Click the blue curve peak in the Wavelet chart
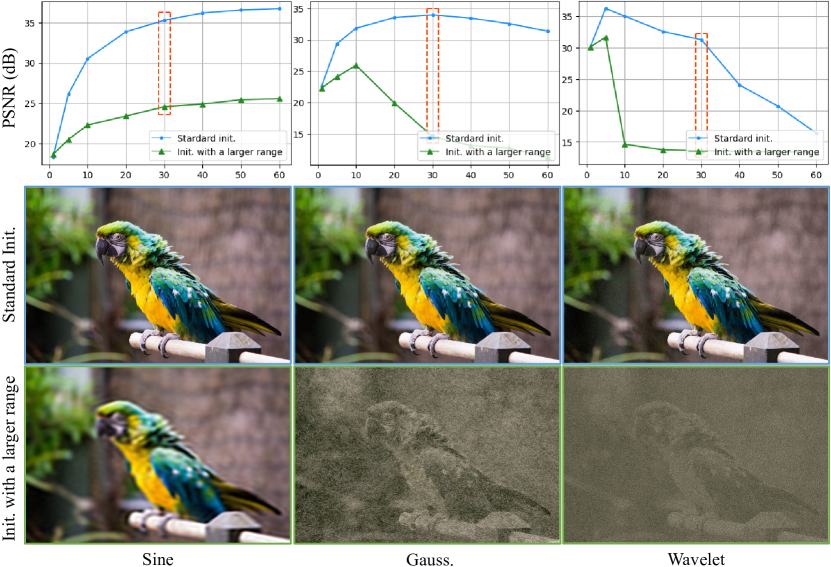 (x=606, y=8)
